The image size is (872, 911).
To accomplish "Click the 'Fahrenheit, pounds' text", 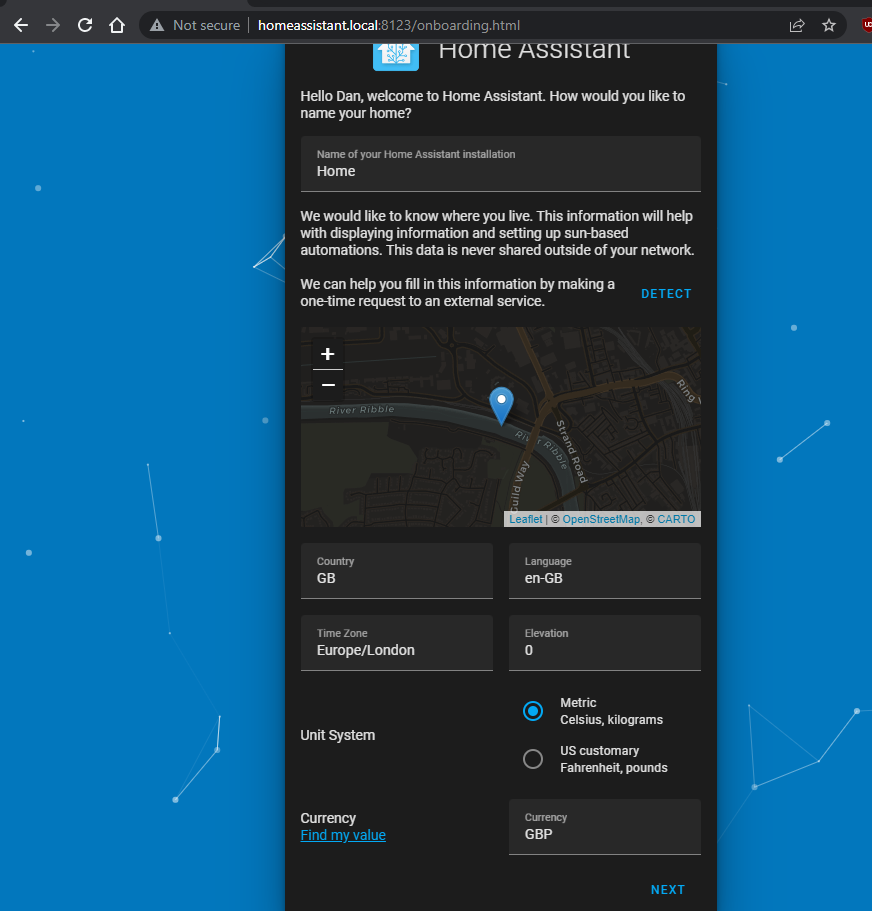I will click(613, 768).
